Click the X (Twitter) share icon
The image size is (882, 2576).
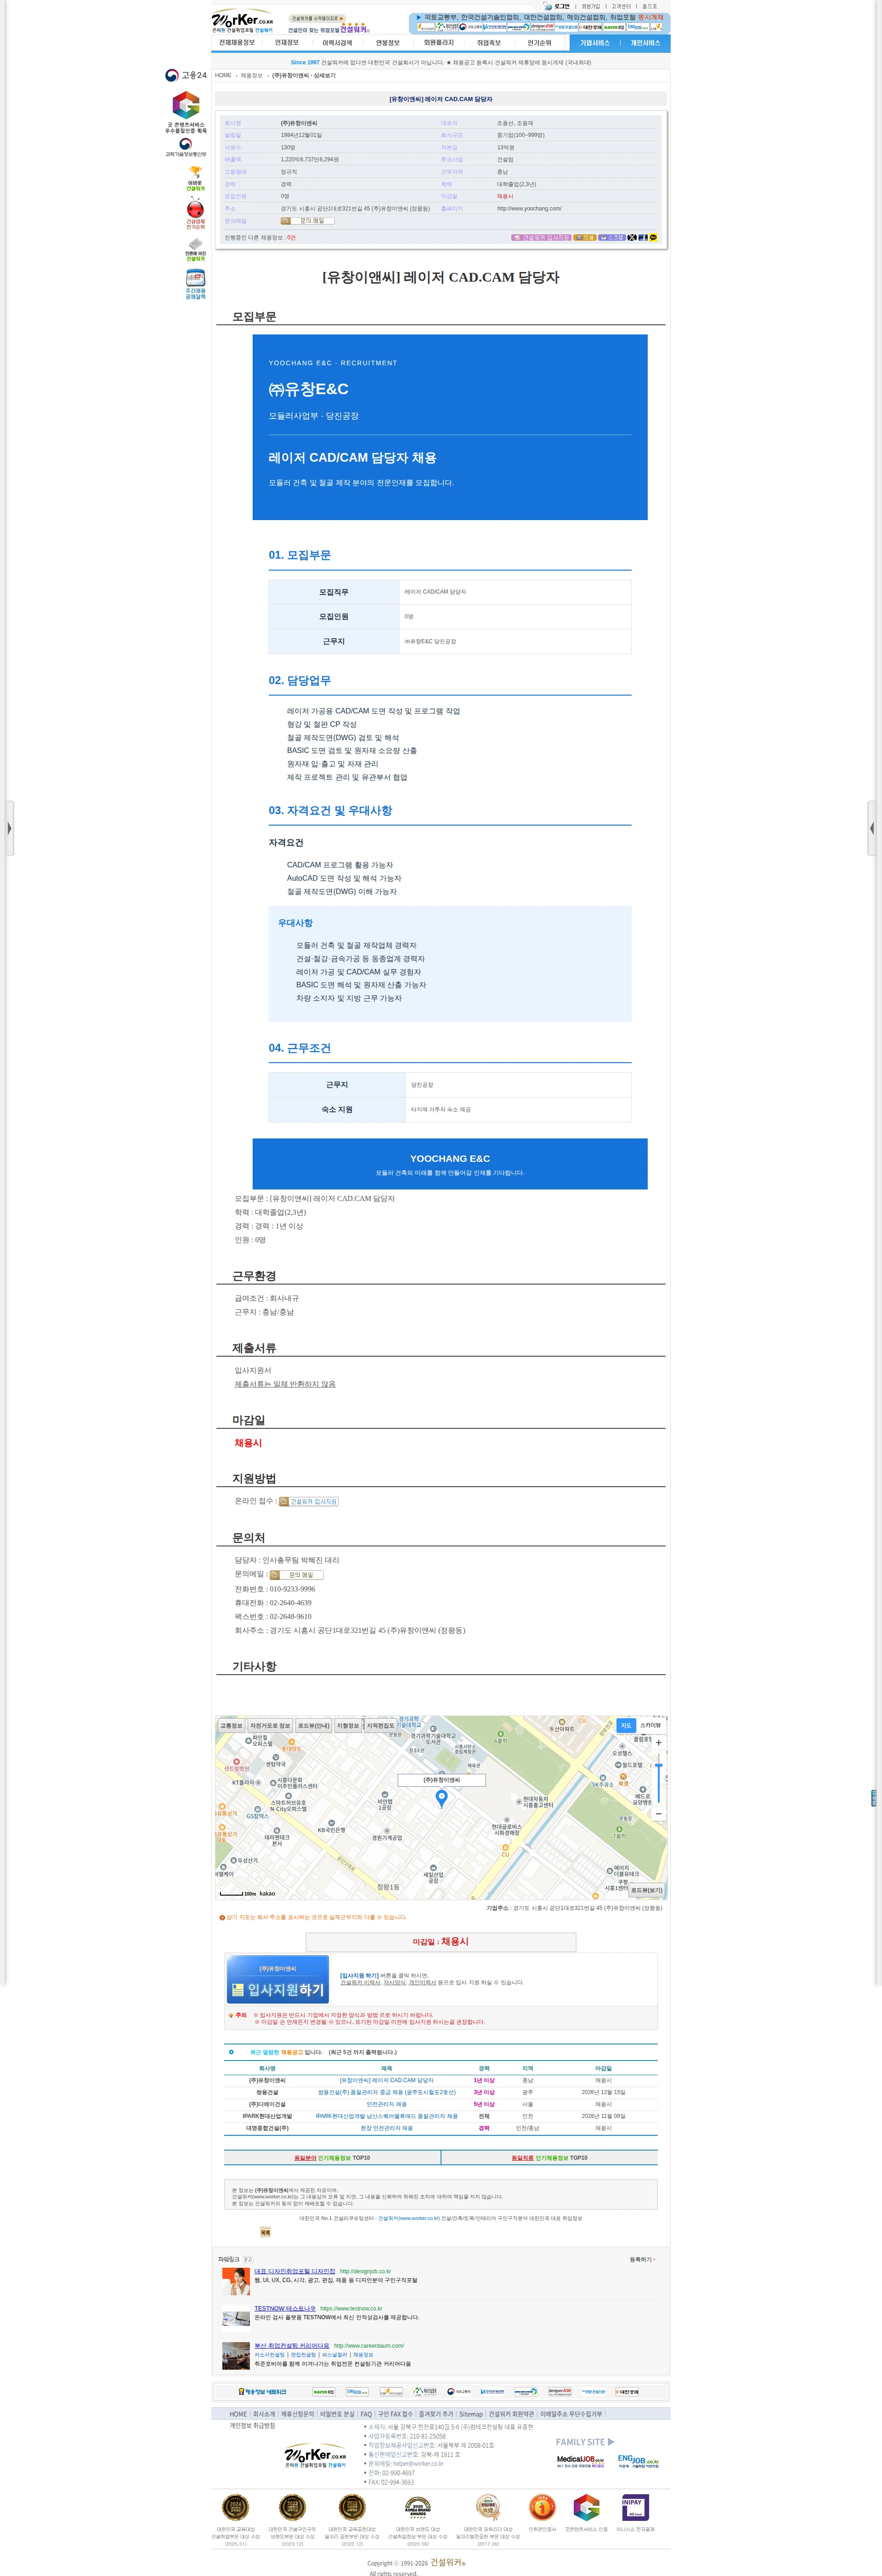[632, 238]
